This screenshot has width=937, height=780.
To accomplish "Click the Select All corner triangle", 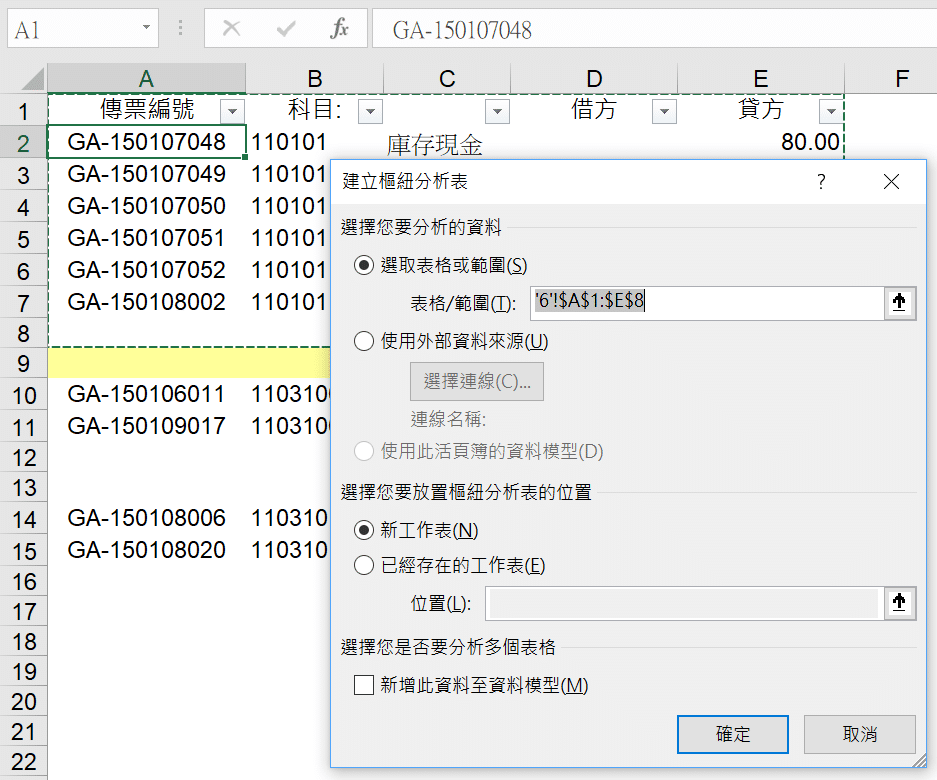I will pyautogui.click(x=30, y=78).
